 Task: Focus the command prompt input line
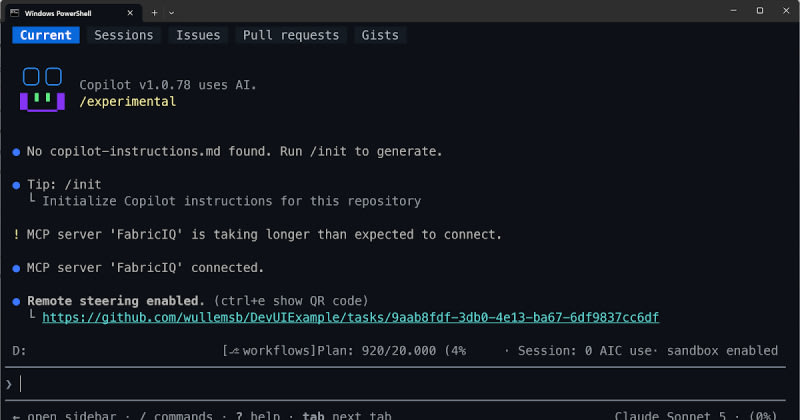pyautogui.click(x=395, y=384)
